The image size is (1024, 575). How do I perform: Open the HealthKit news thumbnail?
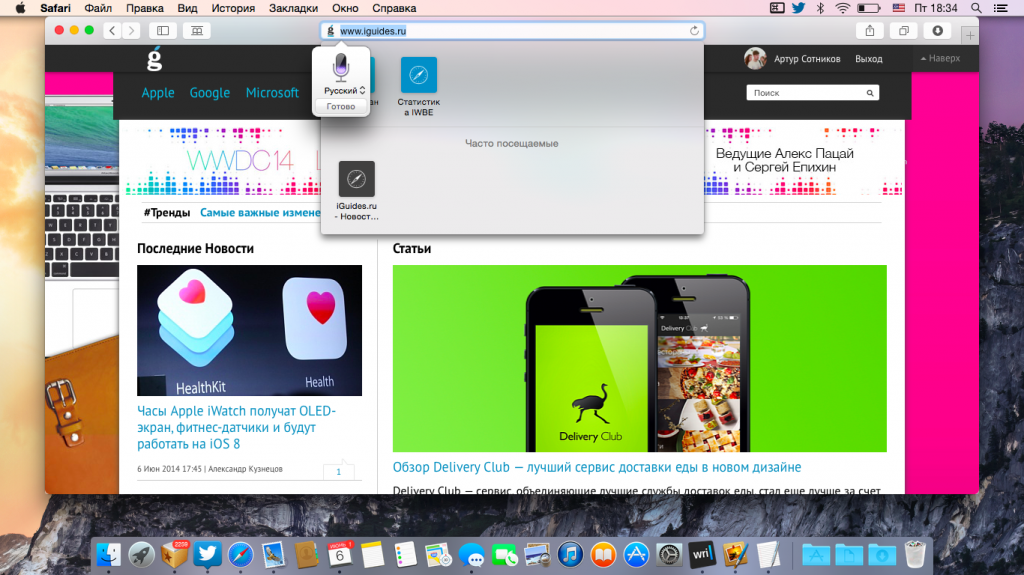tap(249, 330)
